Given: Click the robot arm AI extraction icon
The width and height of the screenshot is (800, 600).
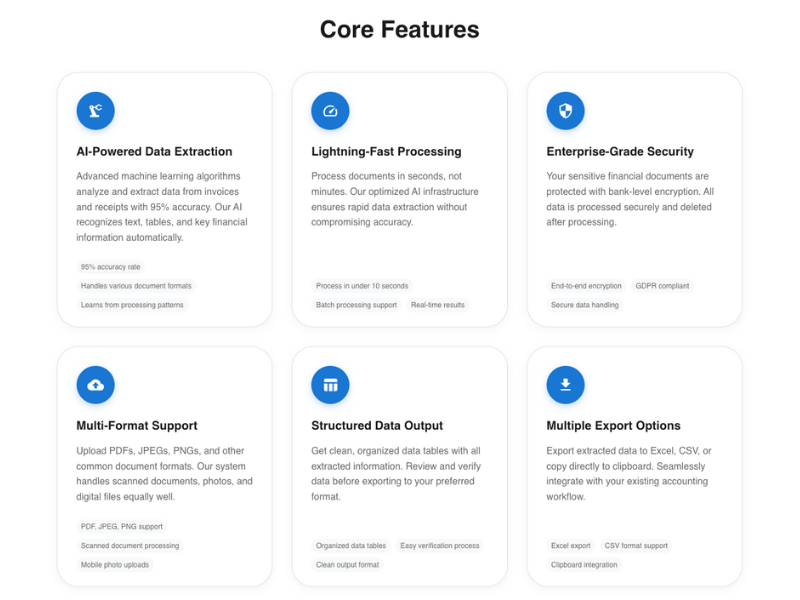Looking at the screenshot, I should pyautogui.click(x=95, y=111).
